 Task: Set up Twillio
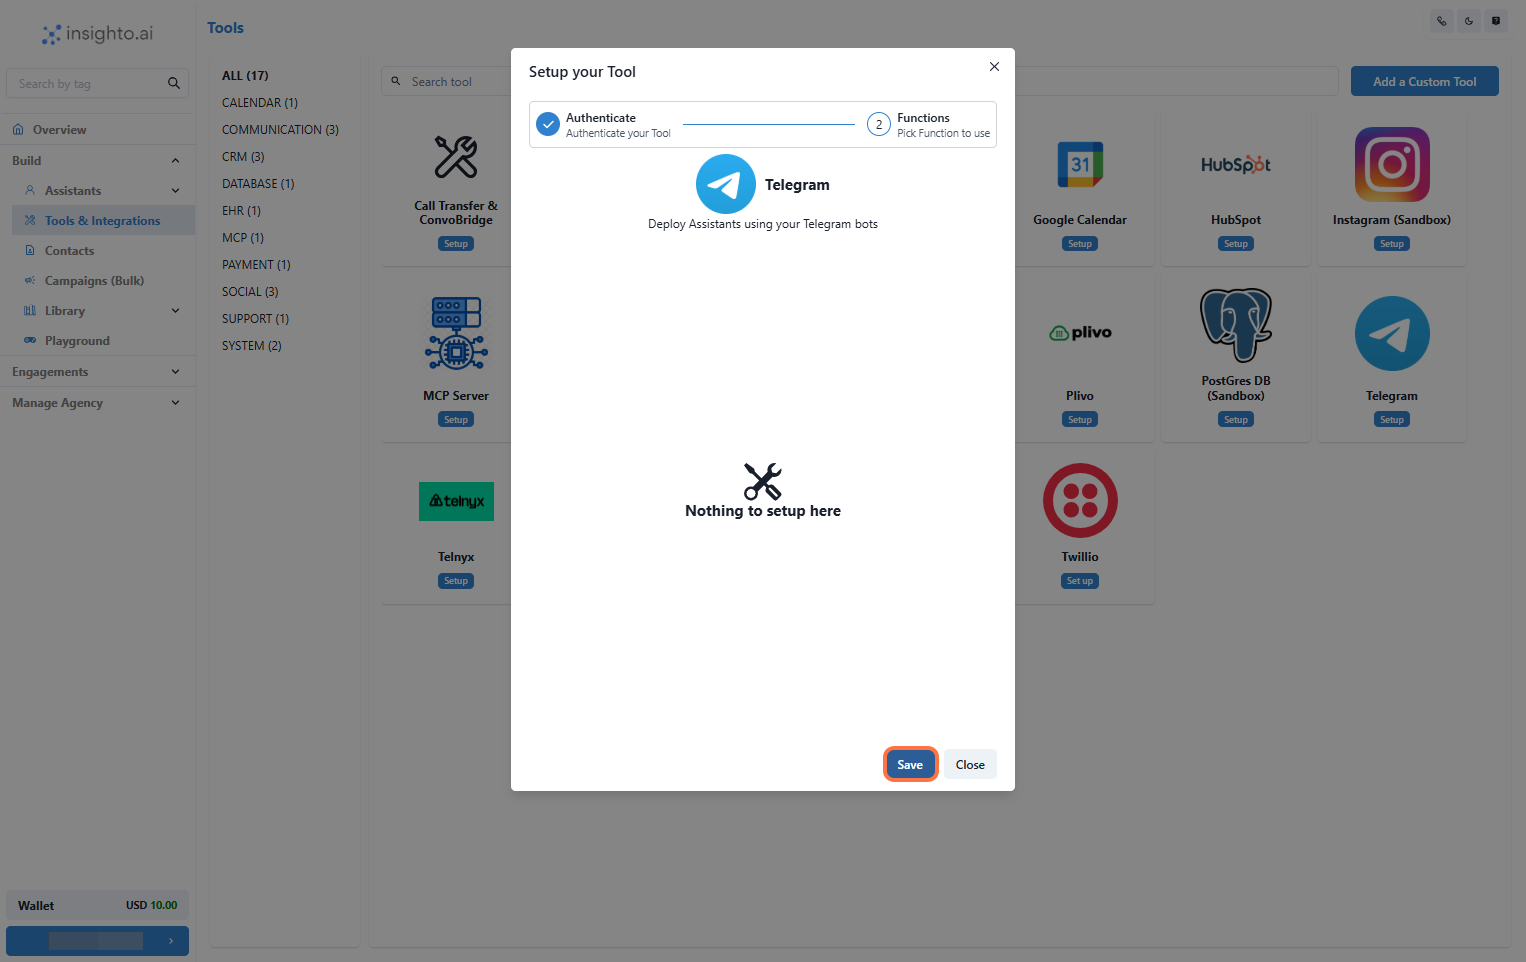(x=1080, y=580)
